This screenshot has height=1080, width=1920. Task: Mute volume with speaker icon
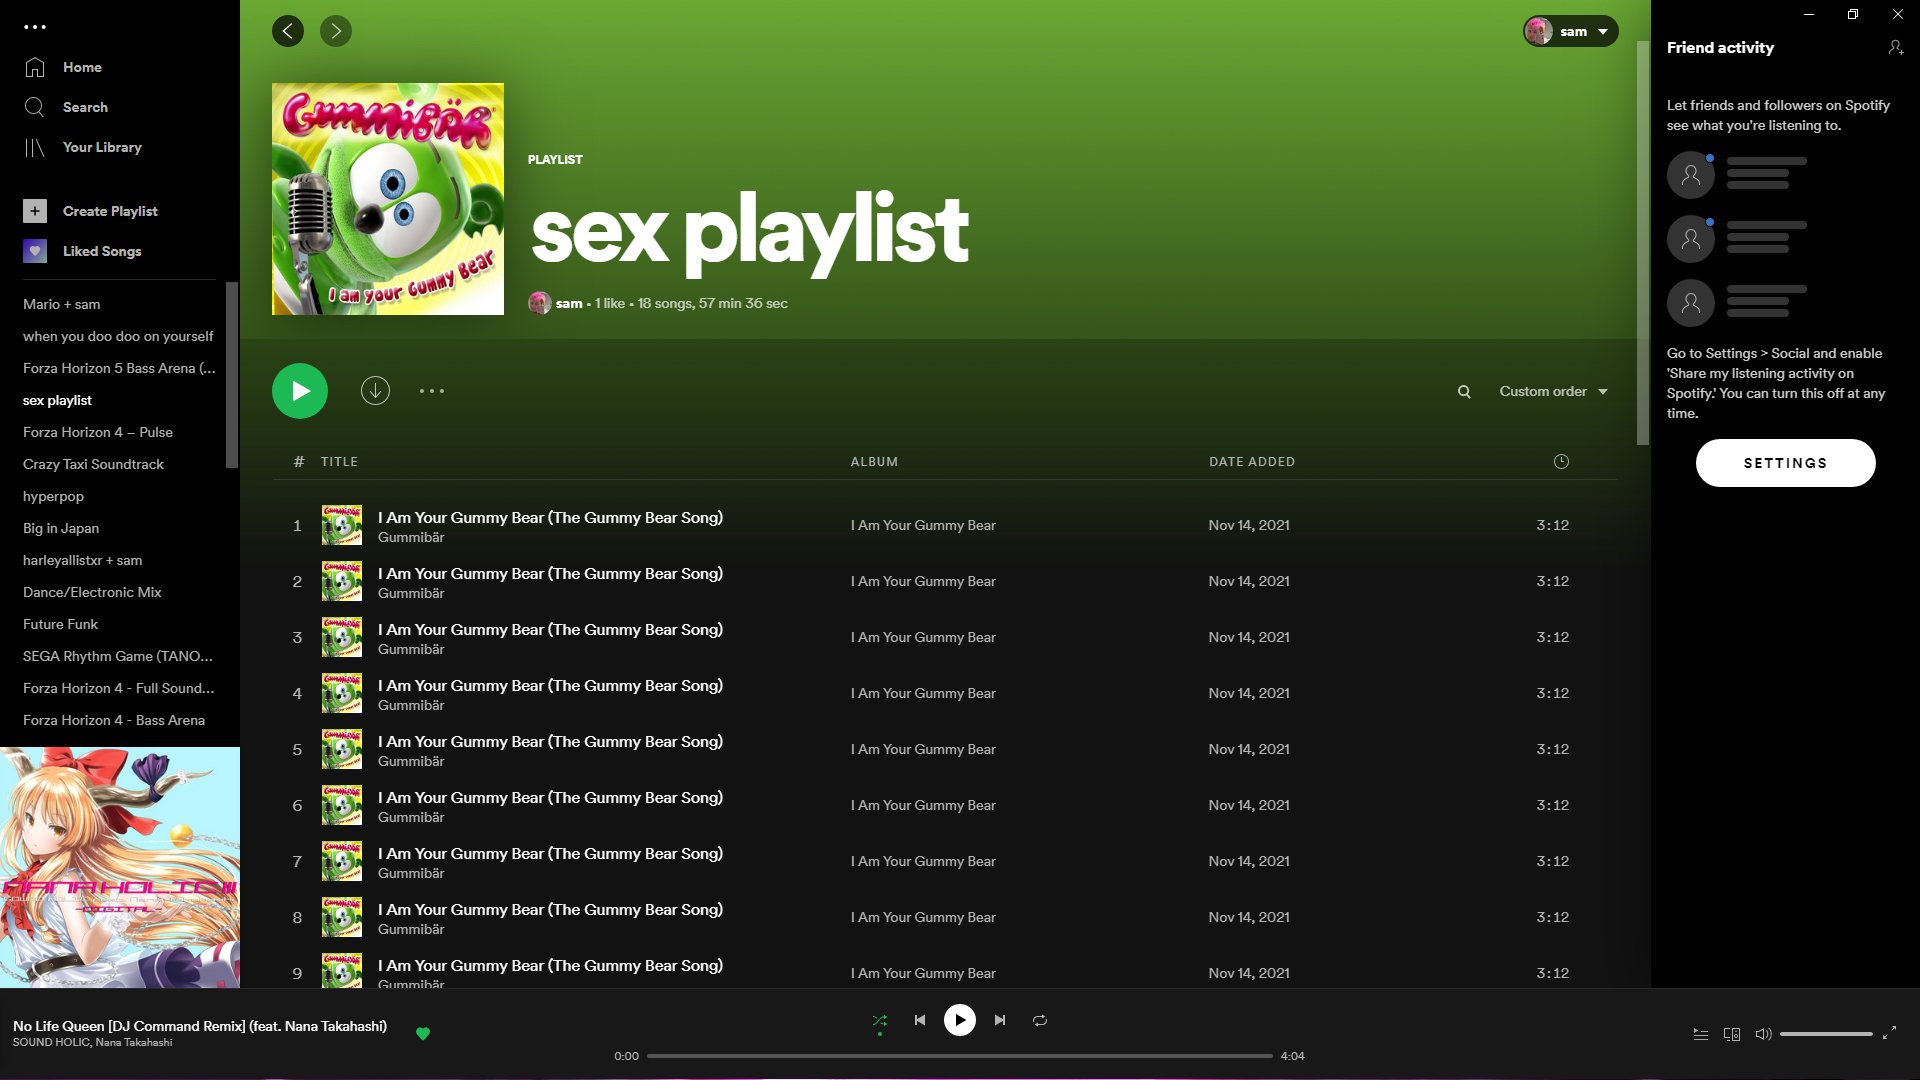pyautogui.click(x=1763, y=1034)
